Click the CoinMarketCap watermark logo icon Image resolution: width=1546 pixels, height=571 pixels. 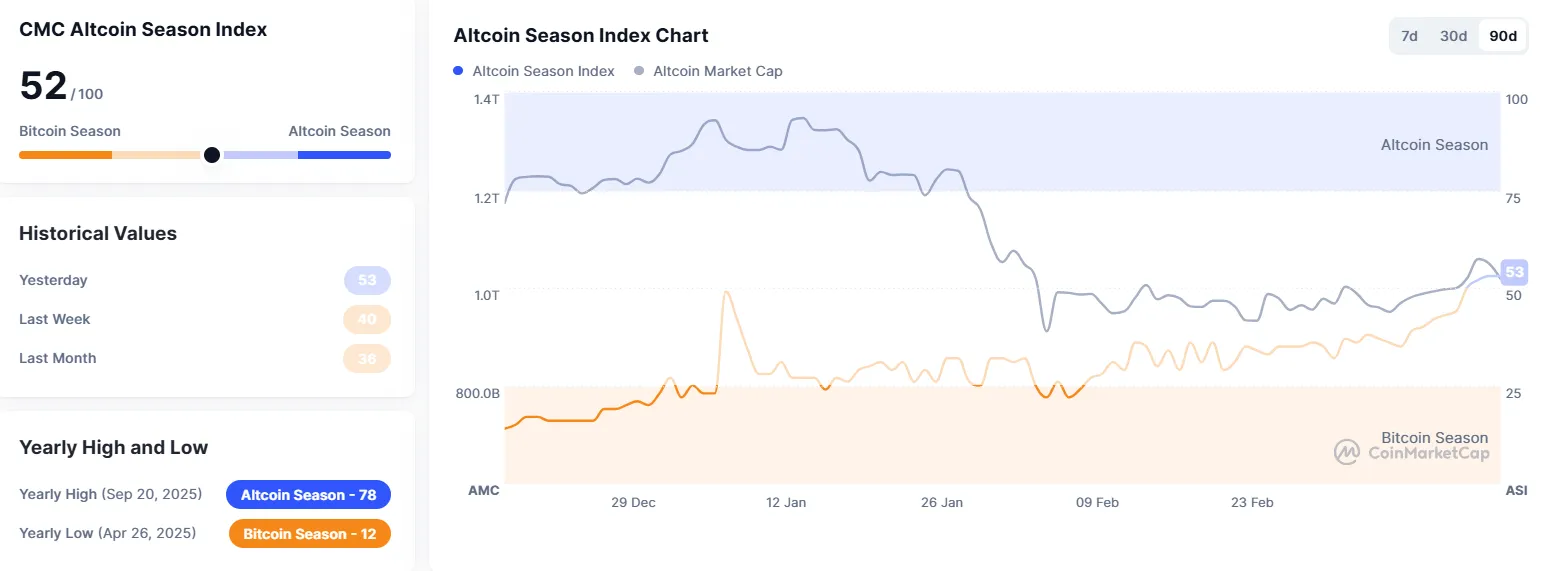(x=1347, y=452)
